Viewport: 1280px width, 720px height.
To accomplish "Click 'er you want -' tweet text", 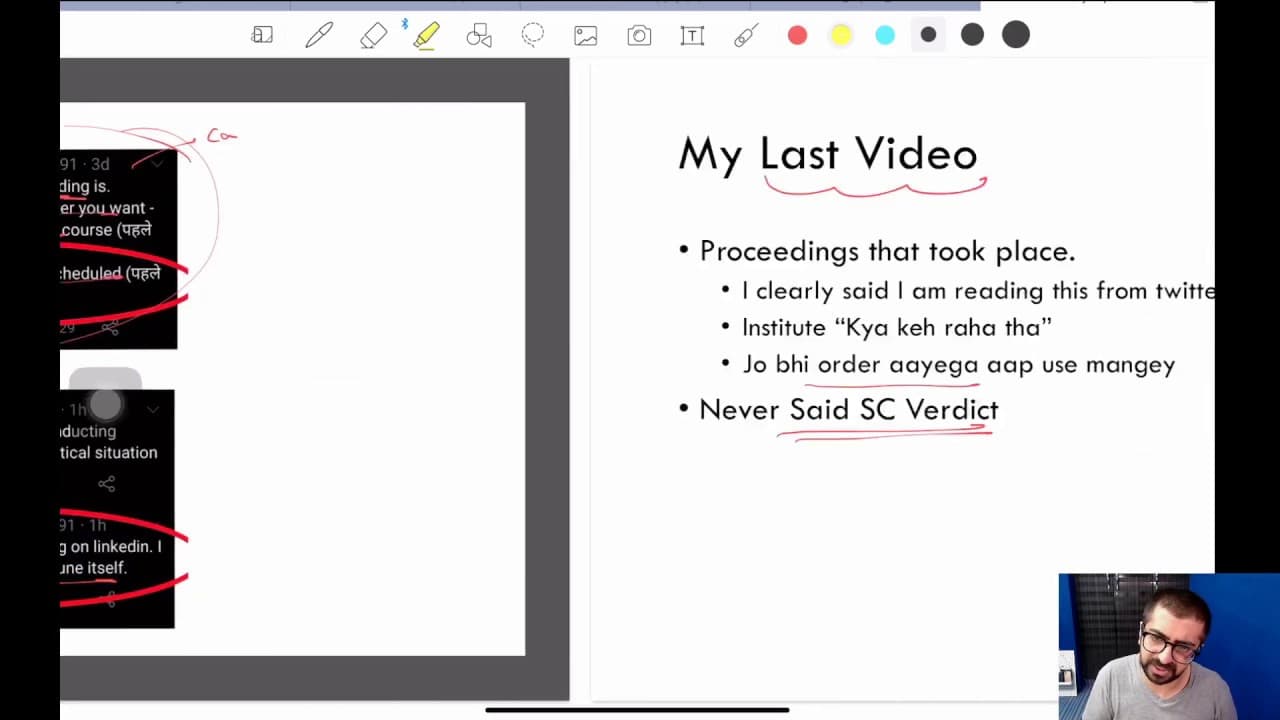I will [x=107, y=208].
